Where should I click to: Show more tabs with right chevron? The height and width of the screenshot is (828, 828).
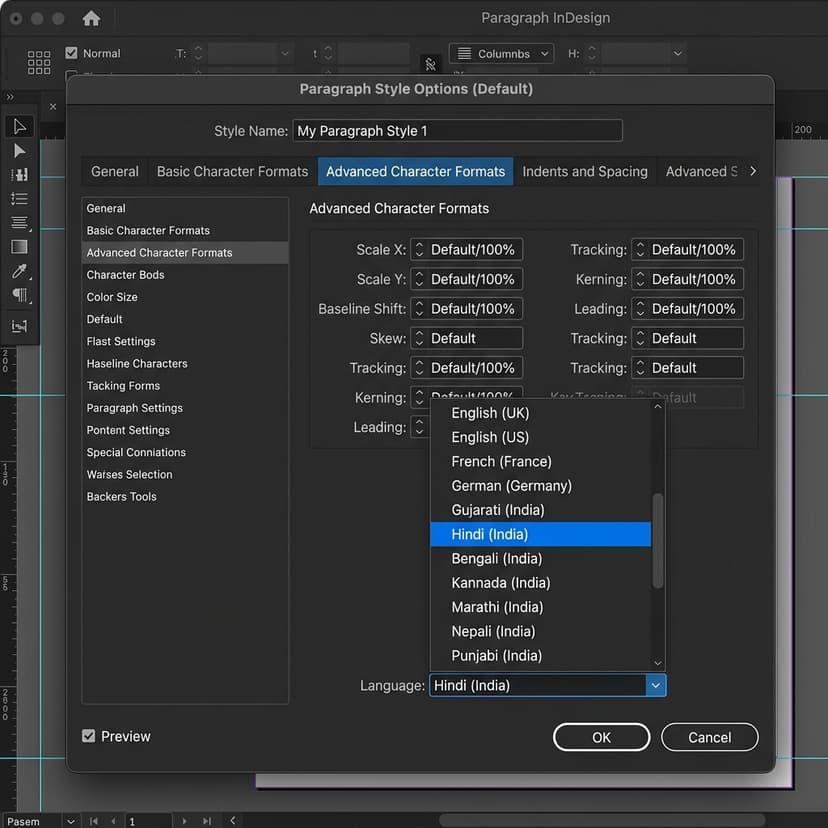753,171
